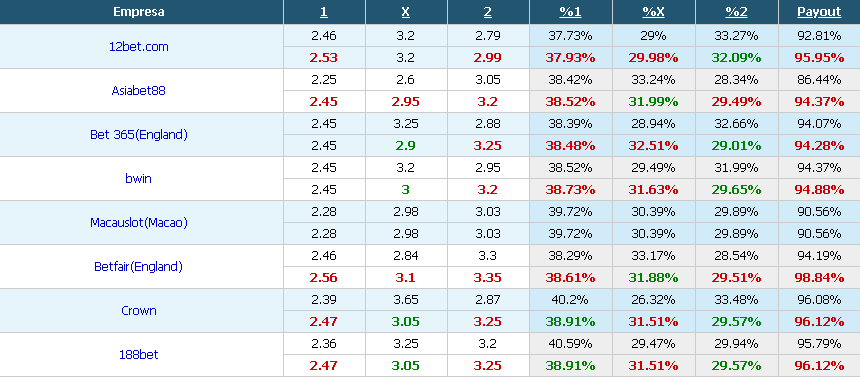Select Crown's 3.65 draw odds cell

[x=406, y=300]
